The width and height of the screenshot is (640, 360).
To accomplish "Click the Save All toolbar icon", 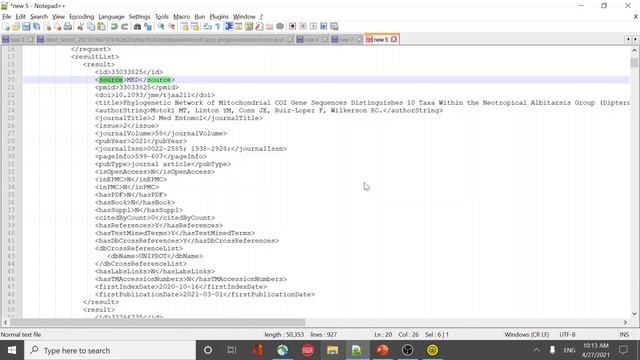I will (36, 27).
